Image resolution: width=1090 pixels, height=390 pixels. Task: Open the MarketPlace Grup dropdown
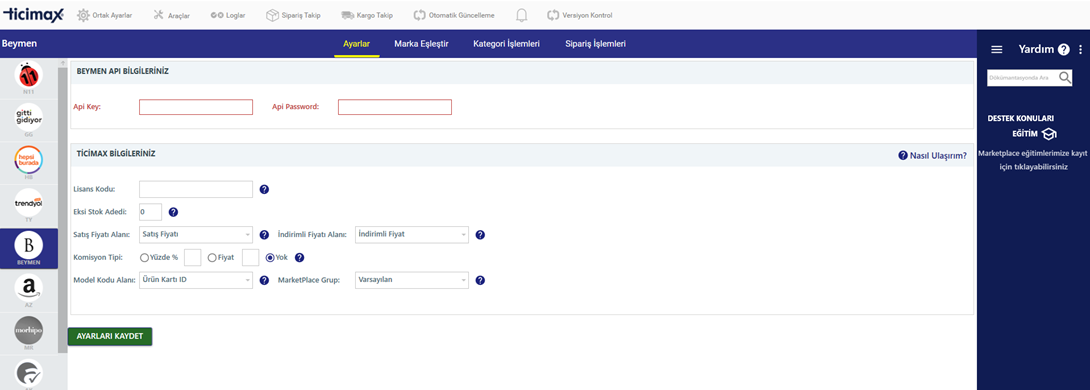[x=412, y=280]
